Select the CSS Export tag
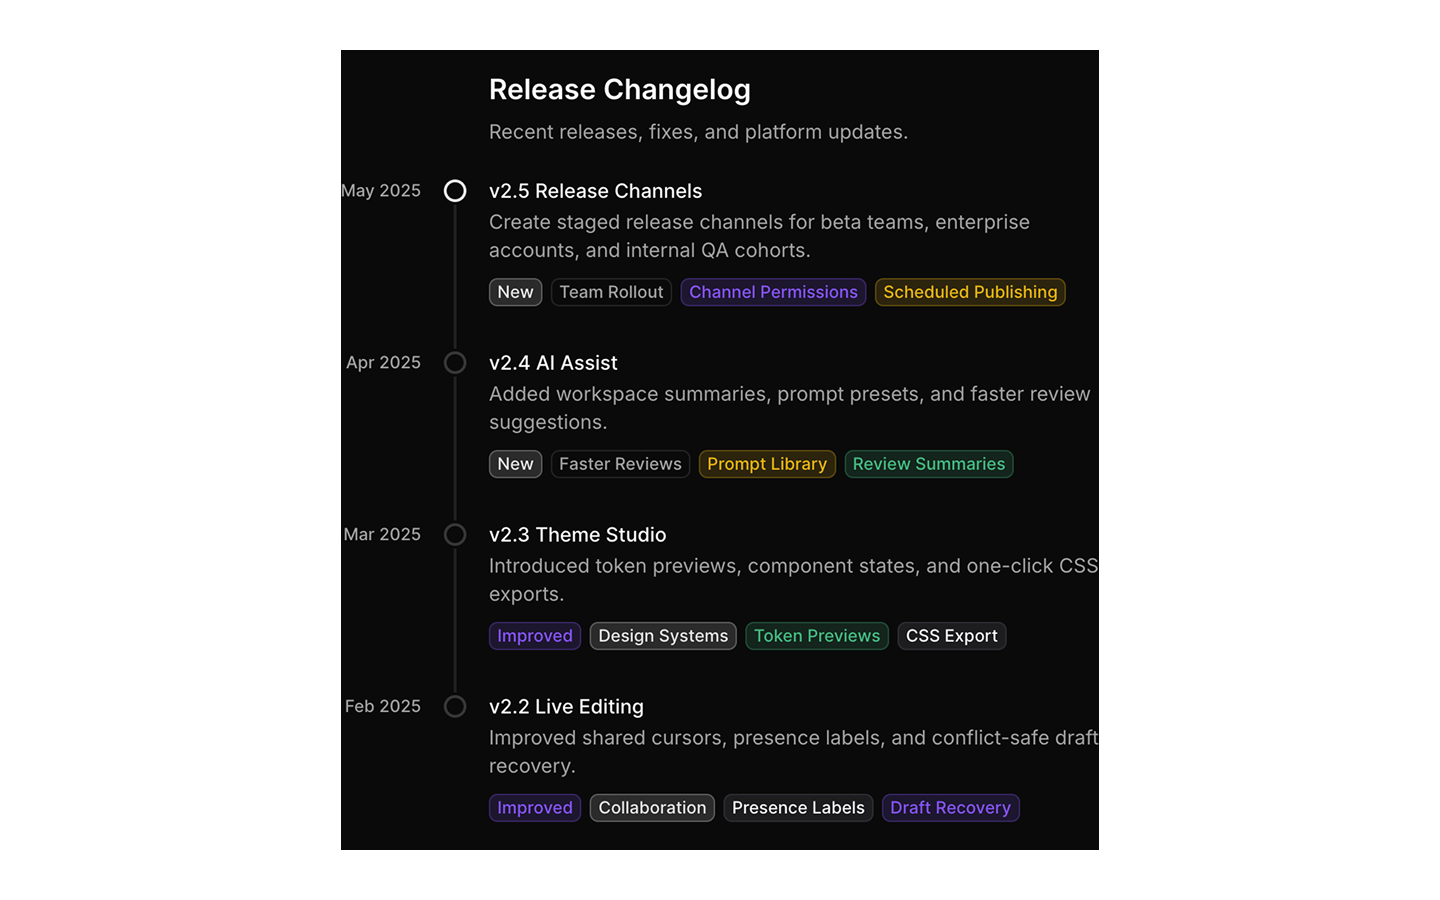This screenshot has width=1440, height=900. [x=952, y=636]
